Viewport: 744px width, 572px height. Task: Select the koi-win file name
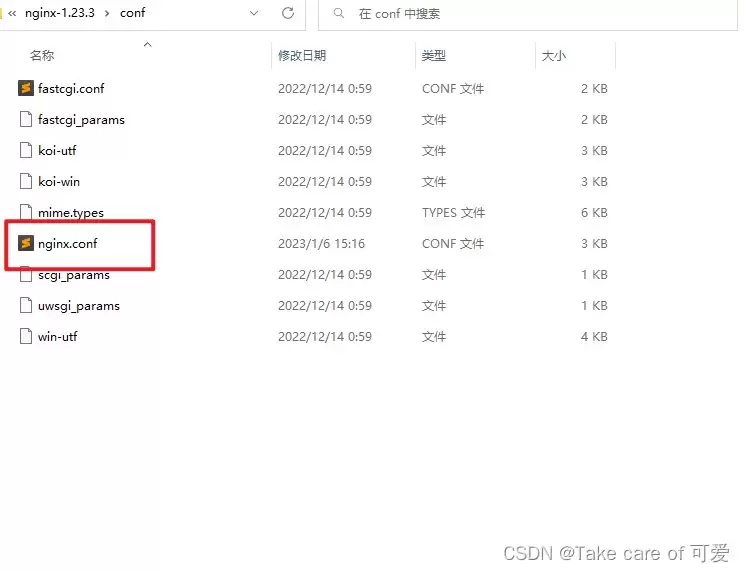pos(59,182)
